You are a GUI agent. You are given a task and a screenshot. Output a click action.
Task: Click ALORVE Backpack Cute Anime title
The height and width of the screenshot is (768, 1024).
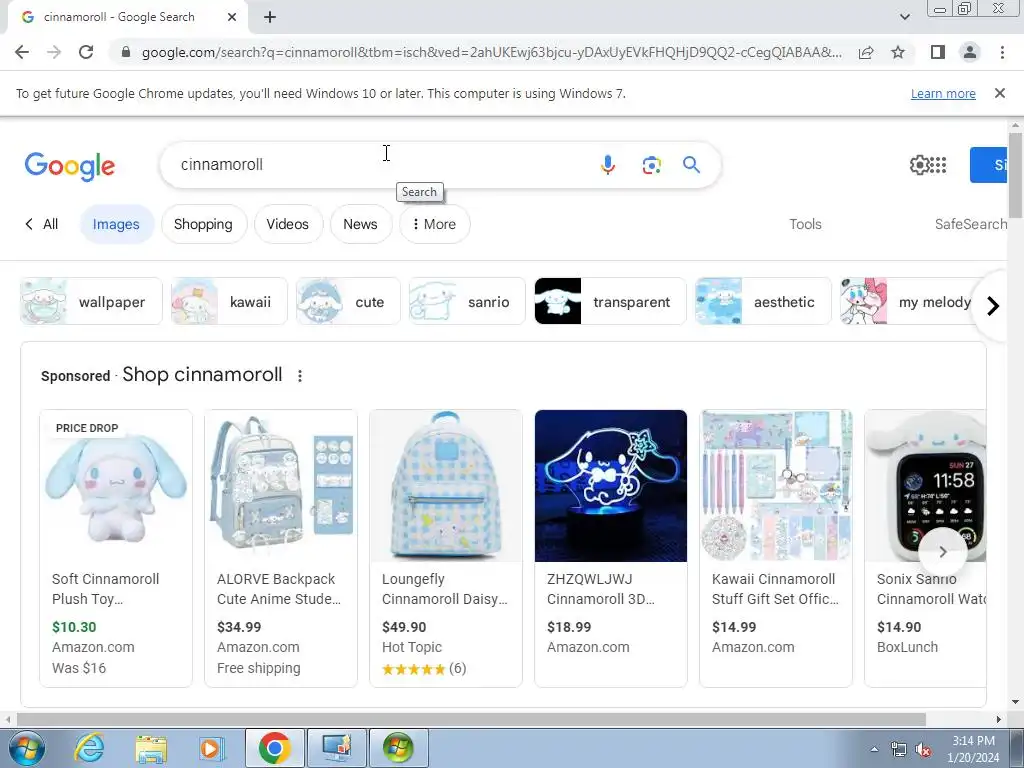(279, 589)
